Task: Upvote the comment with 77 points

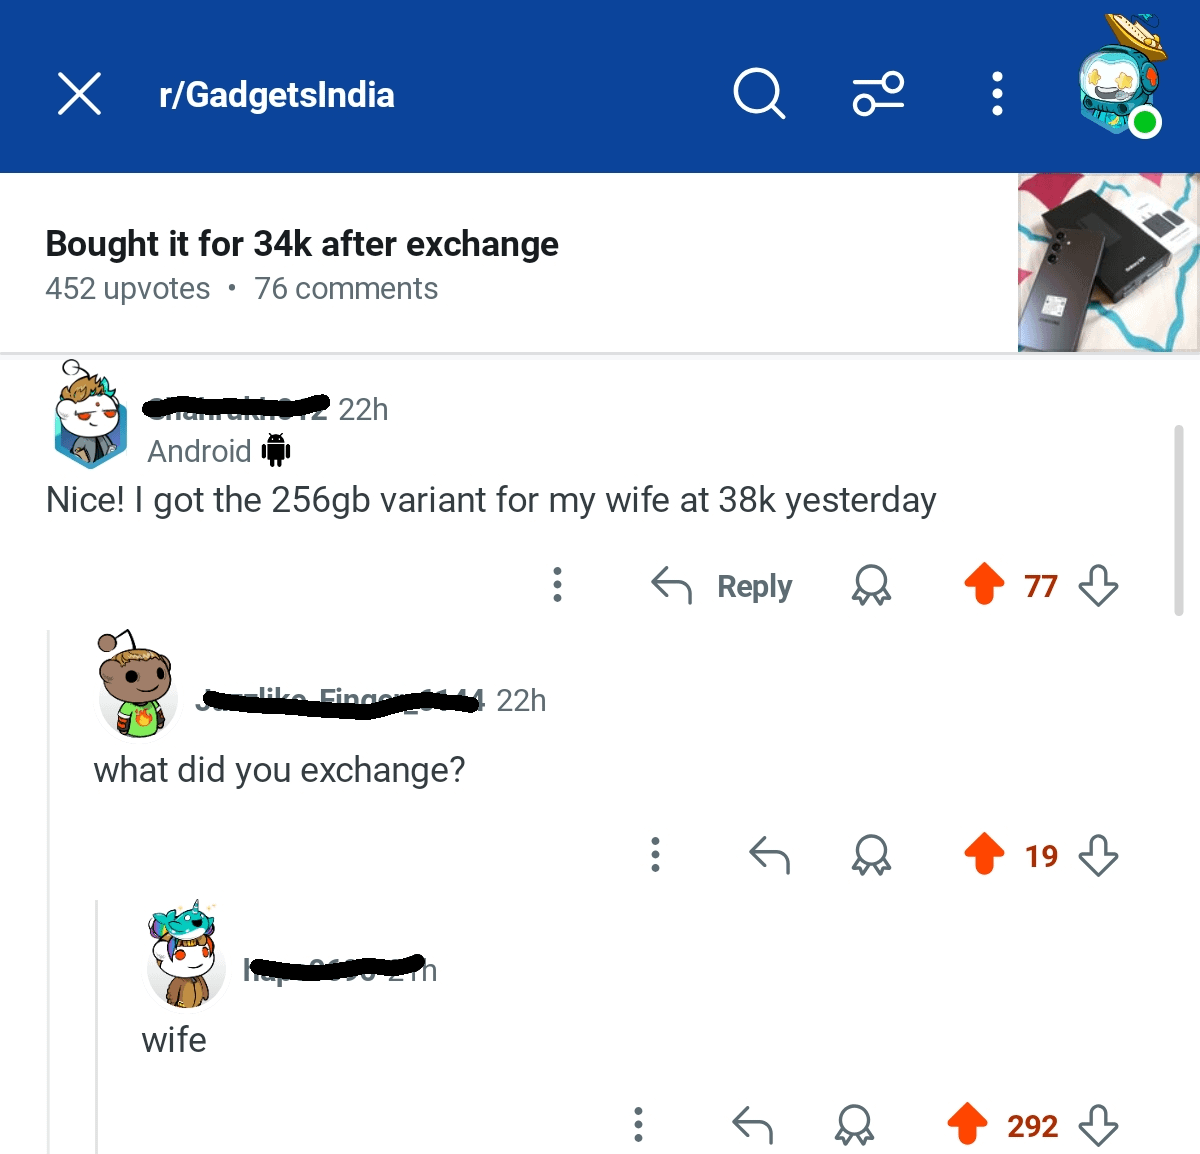Action: [x=984, y=584]
